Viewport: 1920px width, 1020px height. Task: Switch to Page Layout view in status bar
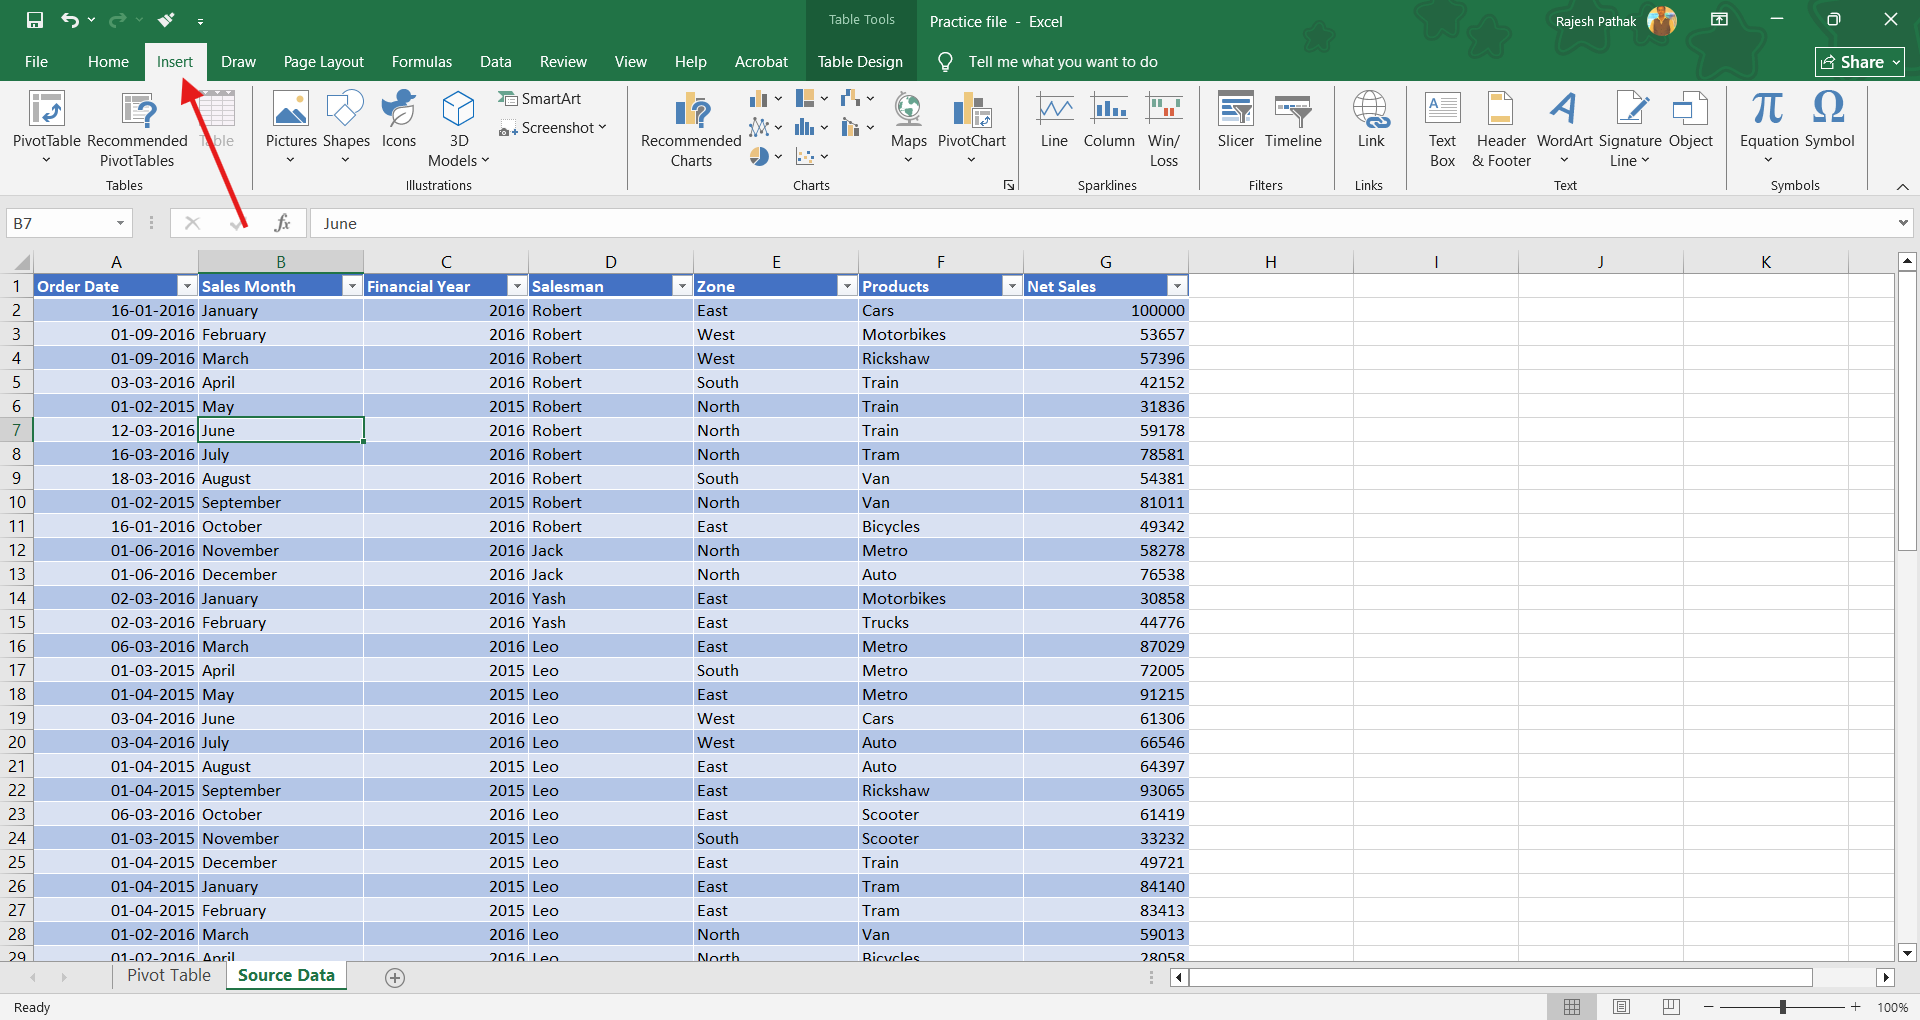[1622, 1007]
